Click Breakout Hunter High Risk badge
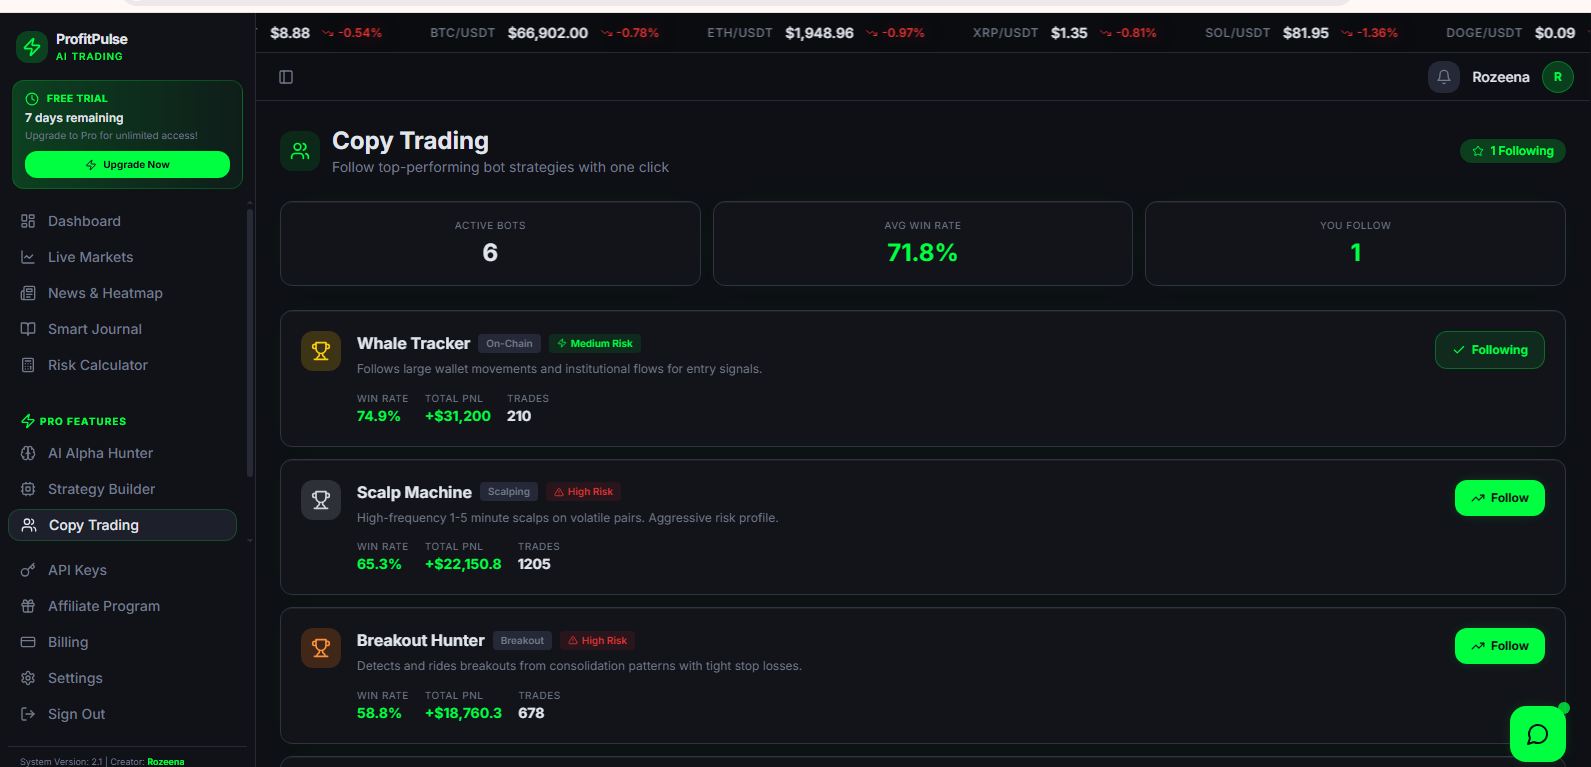This screenshot has width=1591, height=767. [597, 641]
